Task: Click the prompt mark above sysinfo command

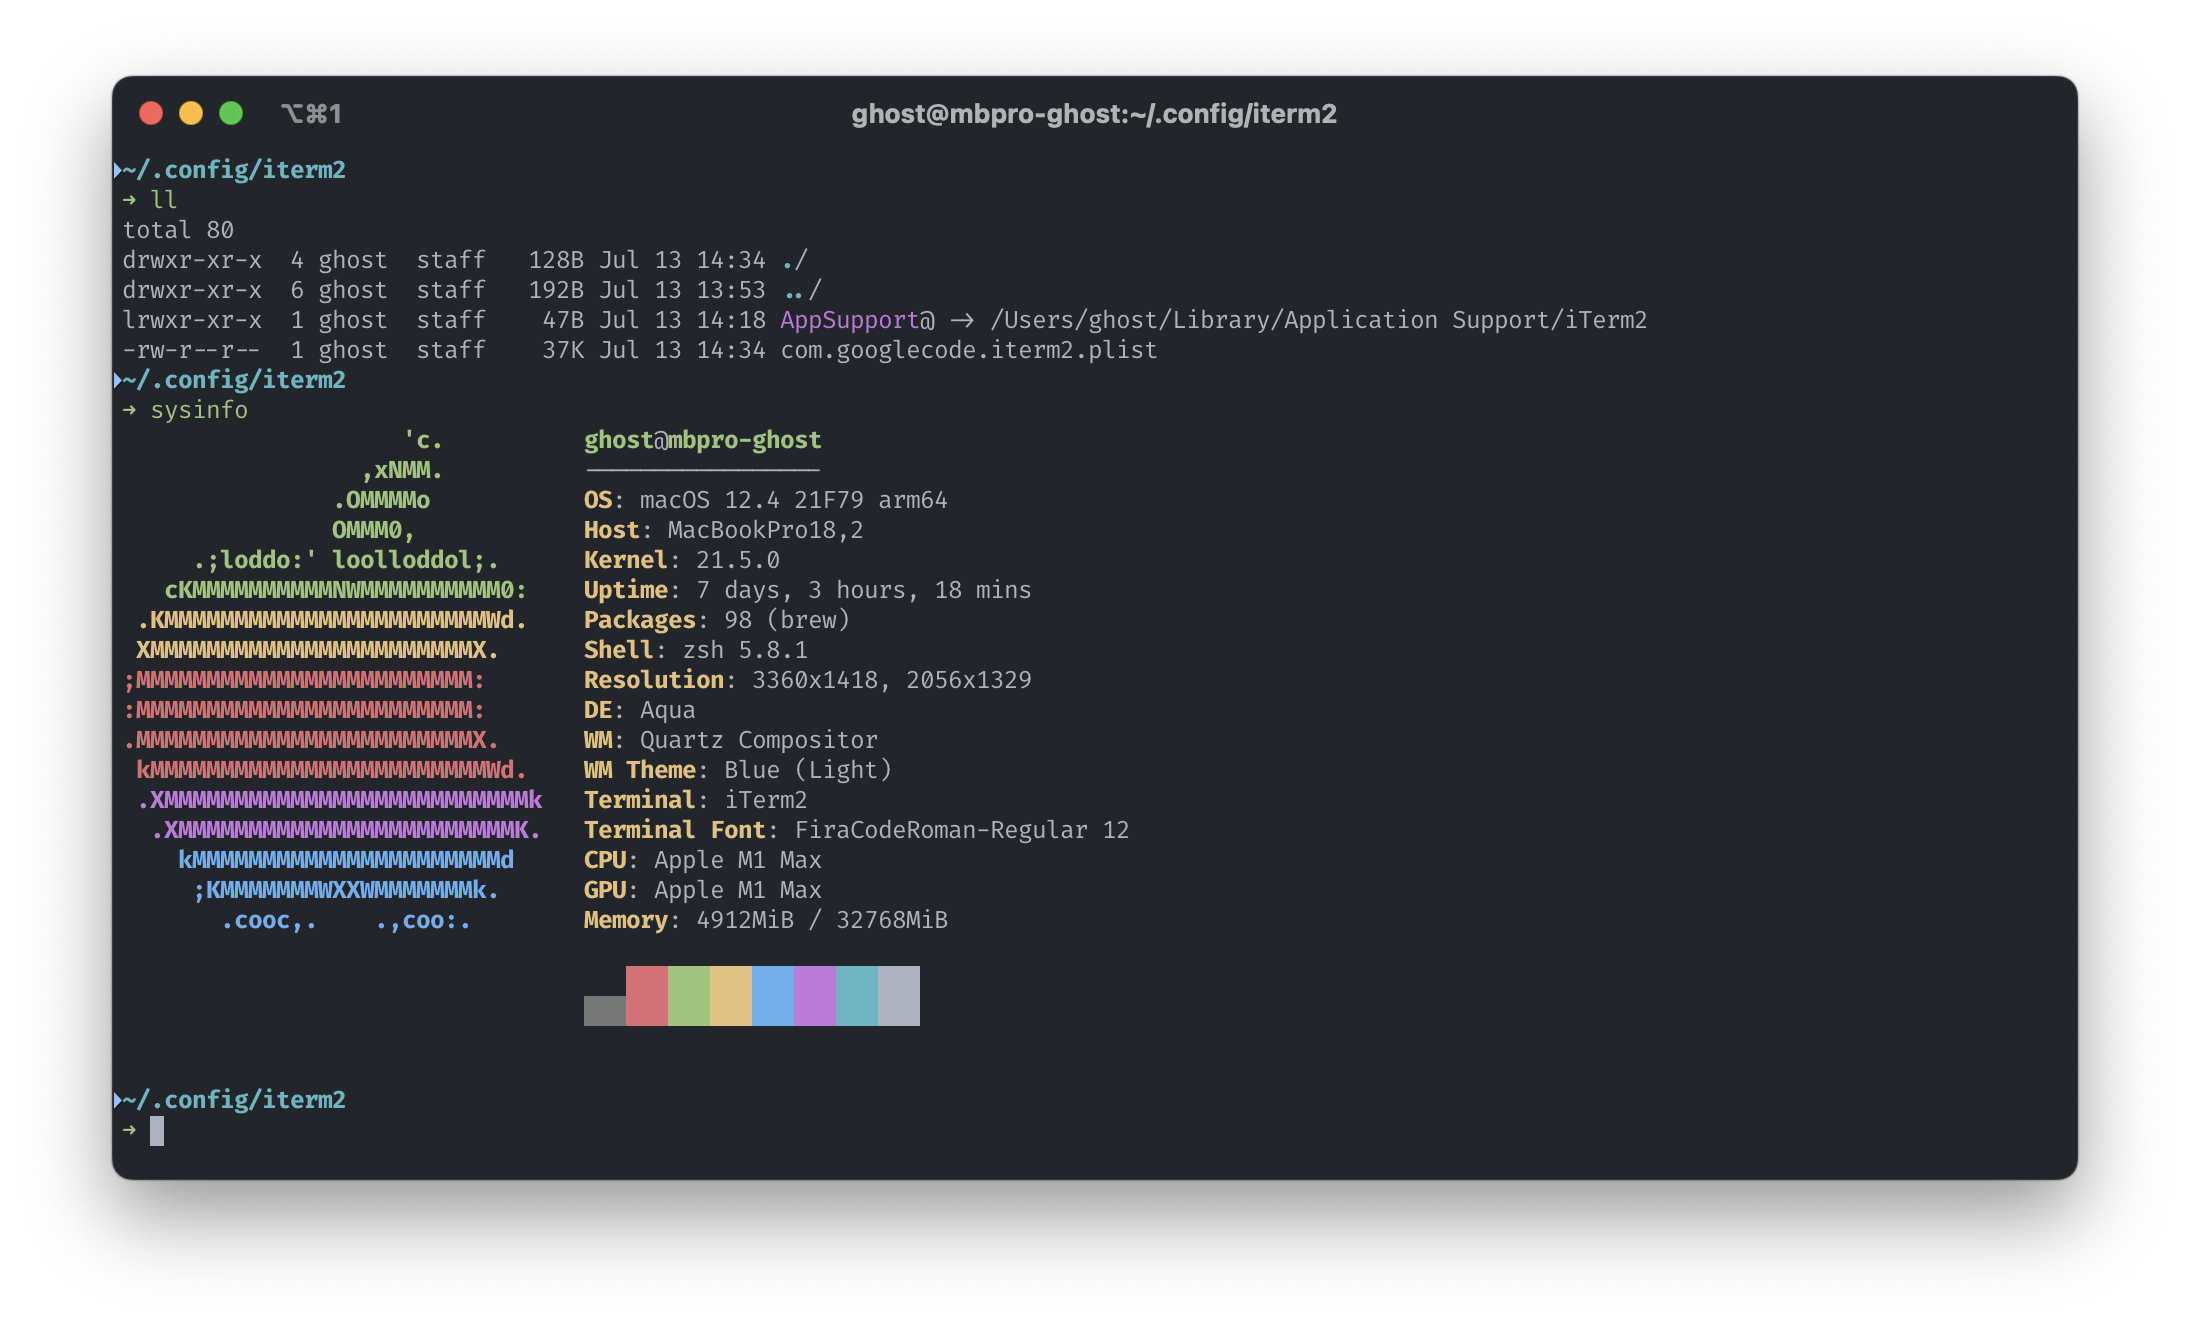Action: (x=117, y=380)
